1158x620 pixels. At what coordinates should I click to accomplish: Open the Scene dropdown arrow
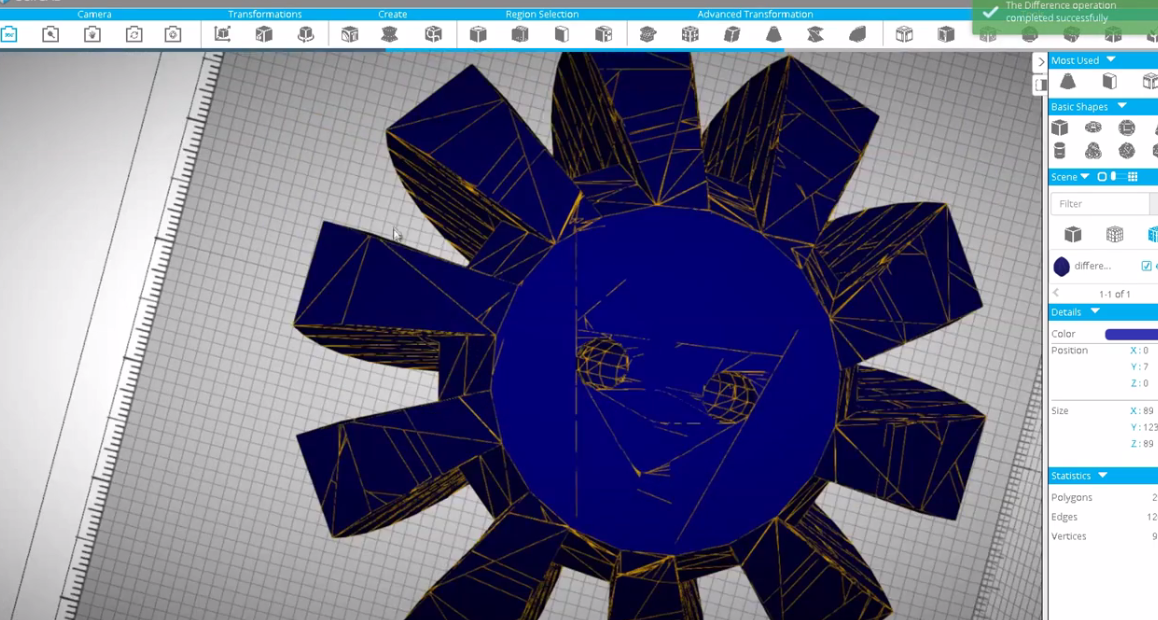[x=1085, y=176]
